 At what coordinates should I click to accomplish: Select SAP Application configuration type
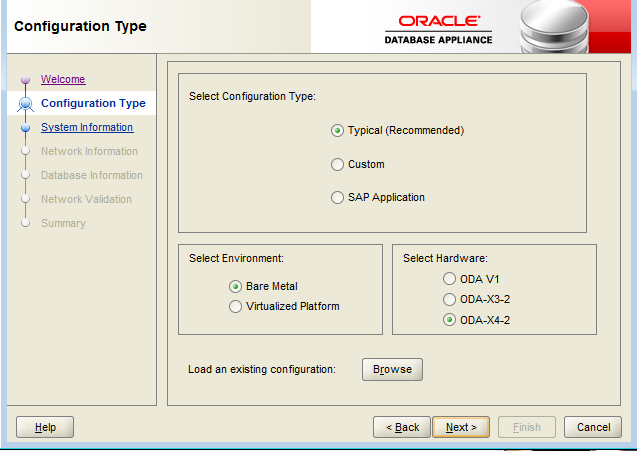[337, 198]
